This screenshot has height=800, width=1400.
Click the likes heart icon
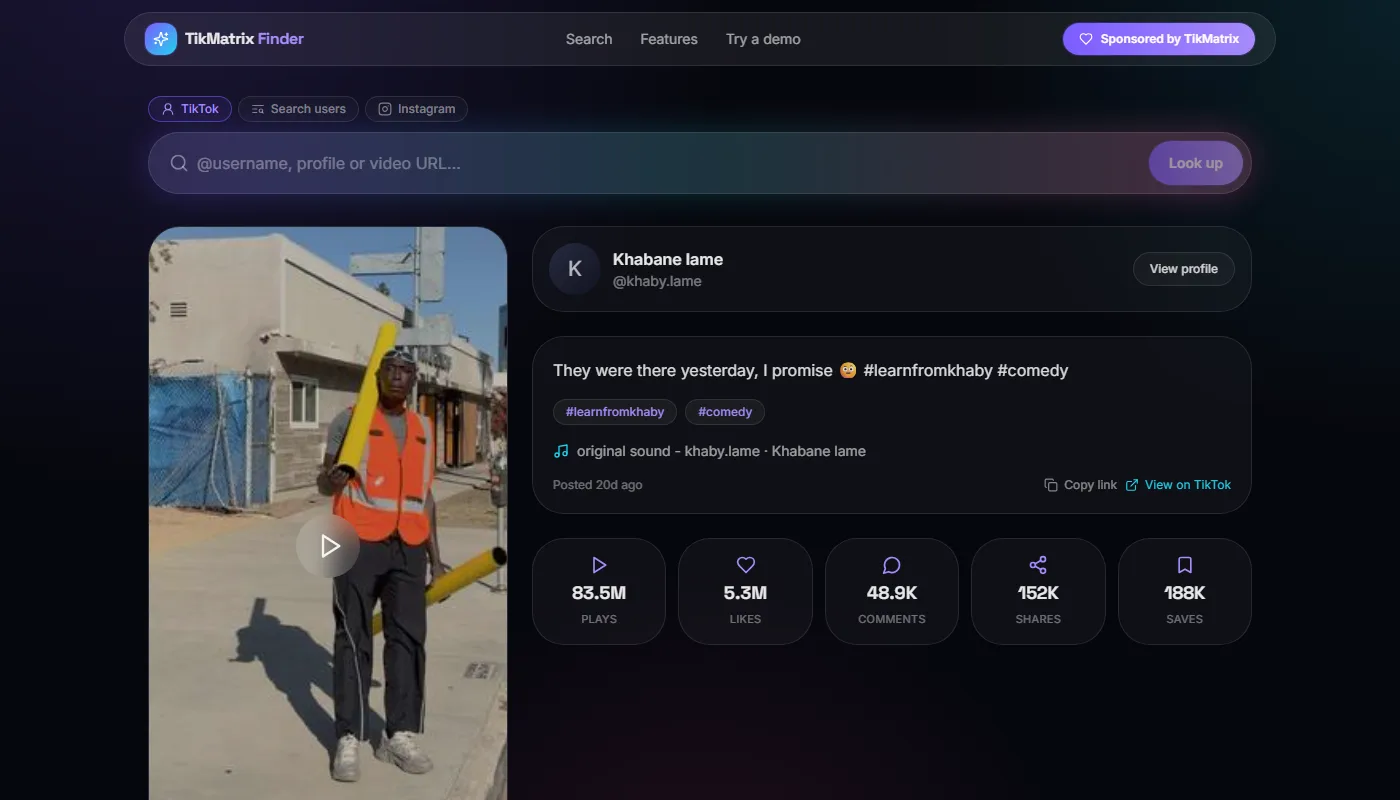[746, 565]
